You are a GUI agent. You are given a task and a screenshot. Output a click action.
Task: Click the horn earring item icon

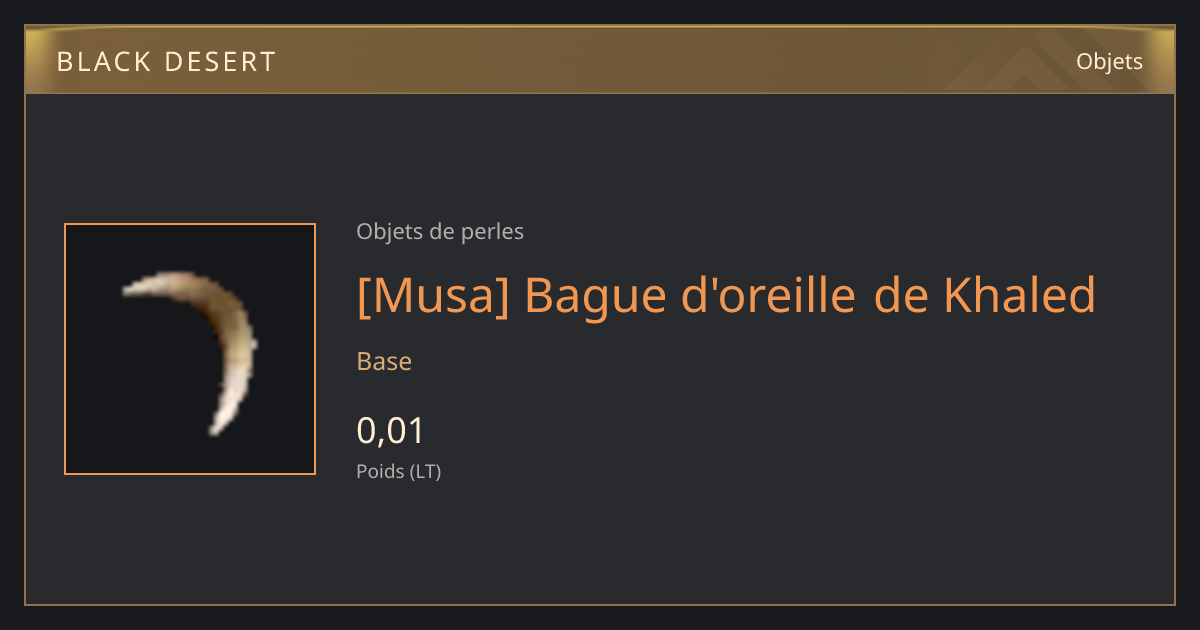click(190, 349)
